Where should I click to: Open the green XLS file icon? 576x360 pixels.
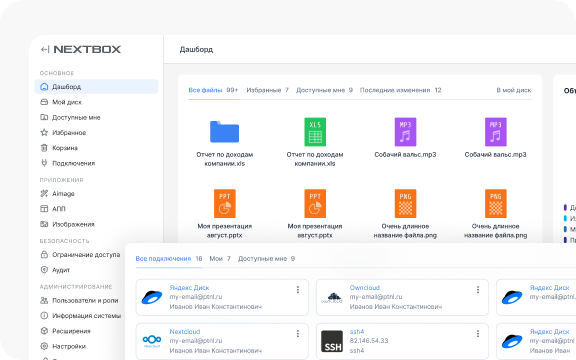click(x=315, y=132)
